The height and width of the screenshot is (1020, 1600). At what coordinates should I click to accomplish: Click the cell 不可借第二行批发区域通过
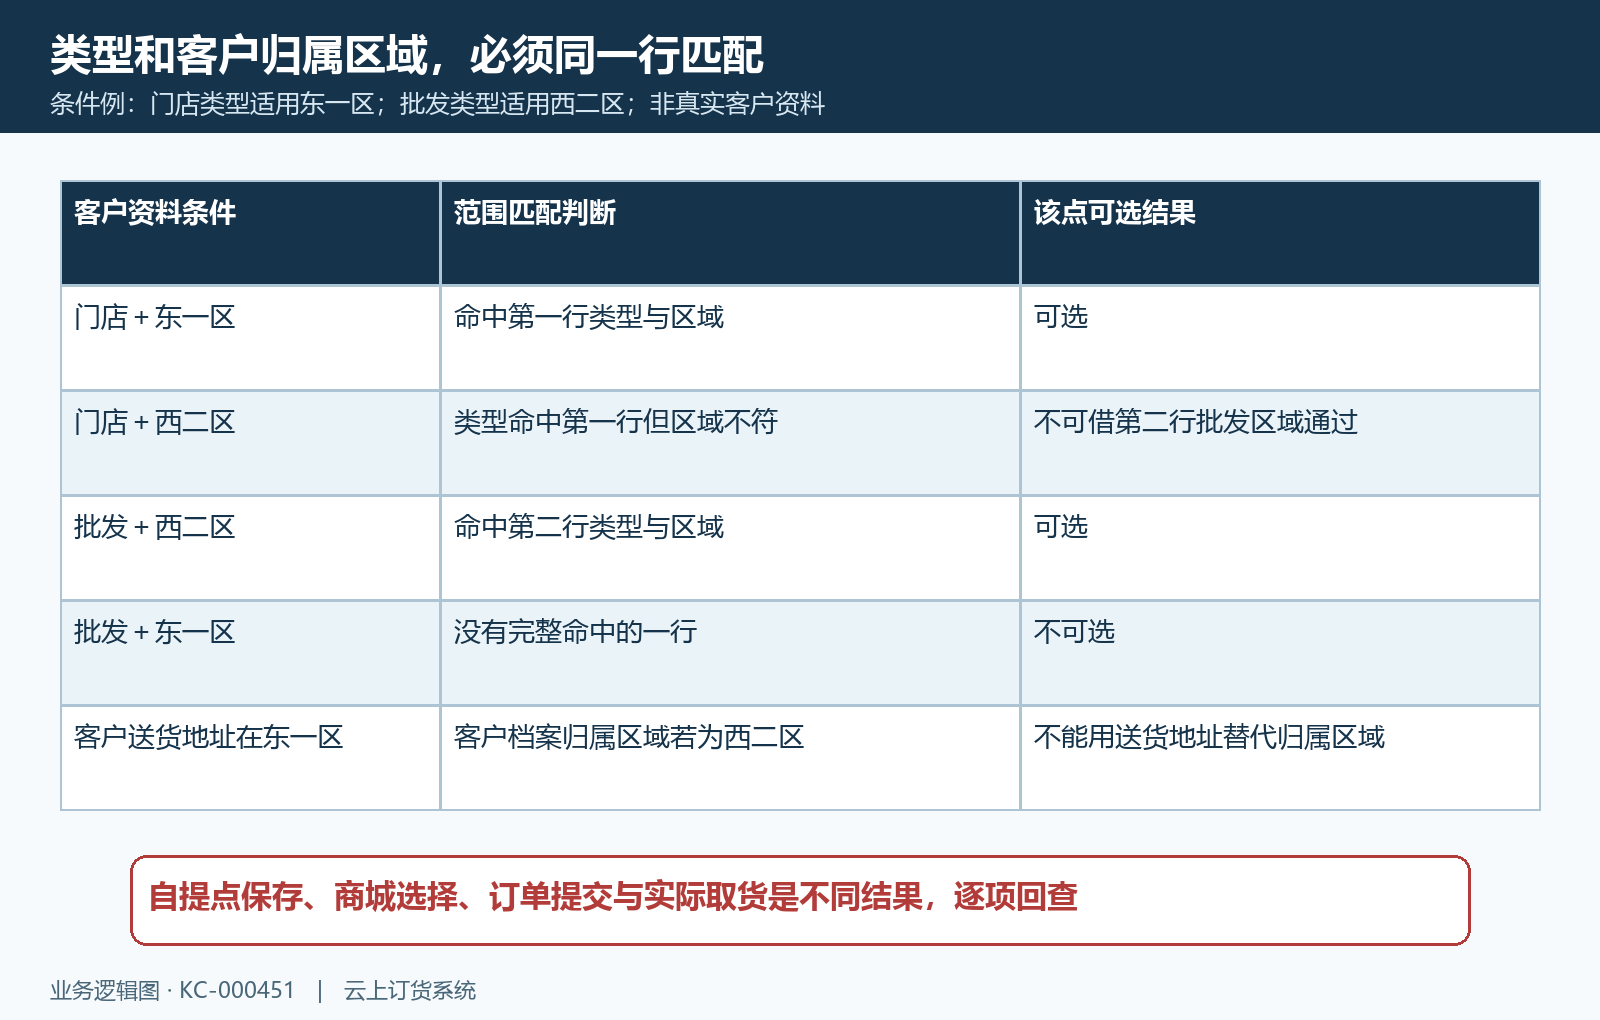[x=1280, y=443]
